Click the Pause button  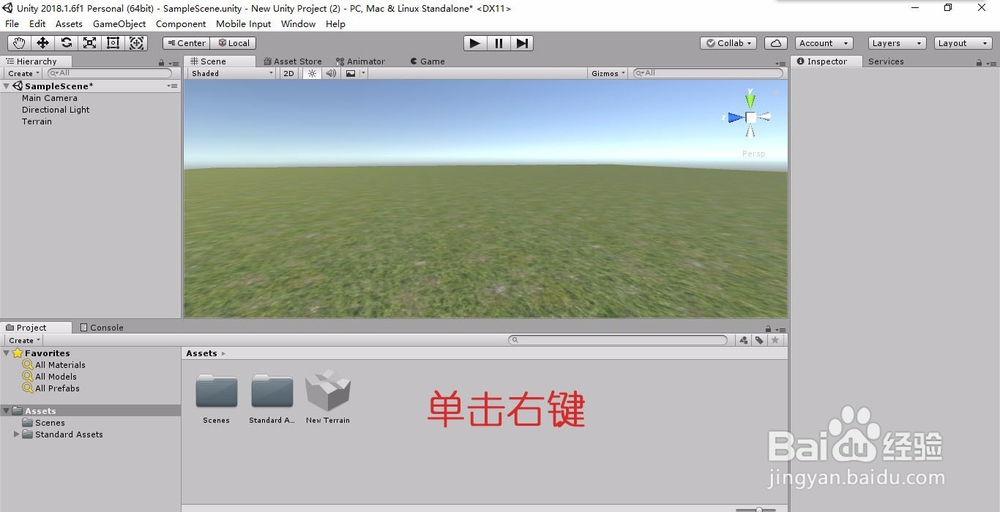[x=499, y=43]
